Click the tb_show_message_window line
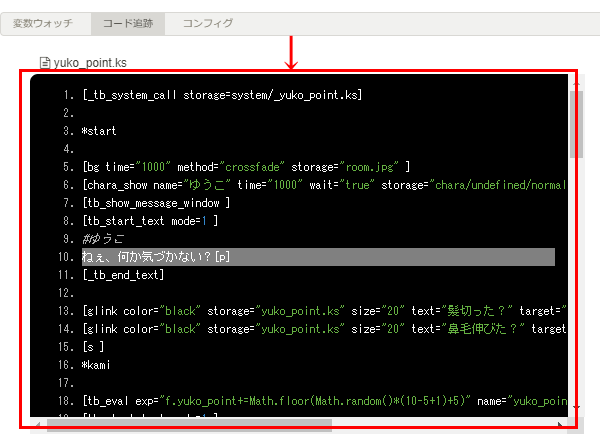This screenshot has width=600, height=439. 156,203
